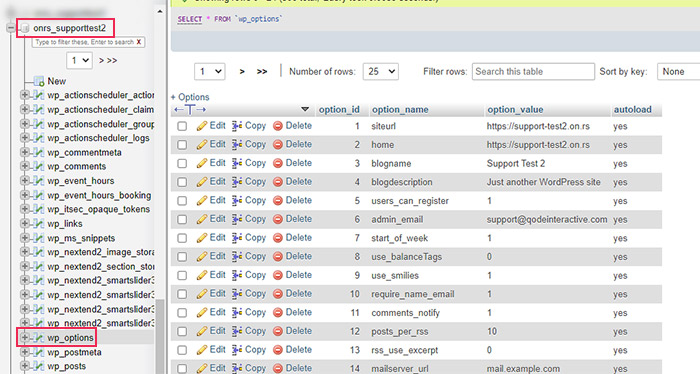Expand the wp_options table node
The image size is (700, 374).
click(x=25, y=338)
